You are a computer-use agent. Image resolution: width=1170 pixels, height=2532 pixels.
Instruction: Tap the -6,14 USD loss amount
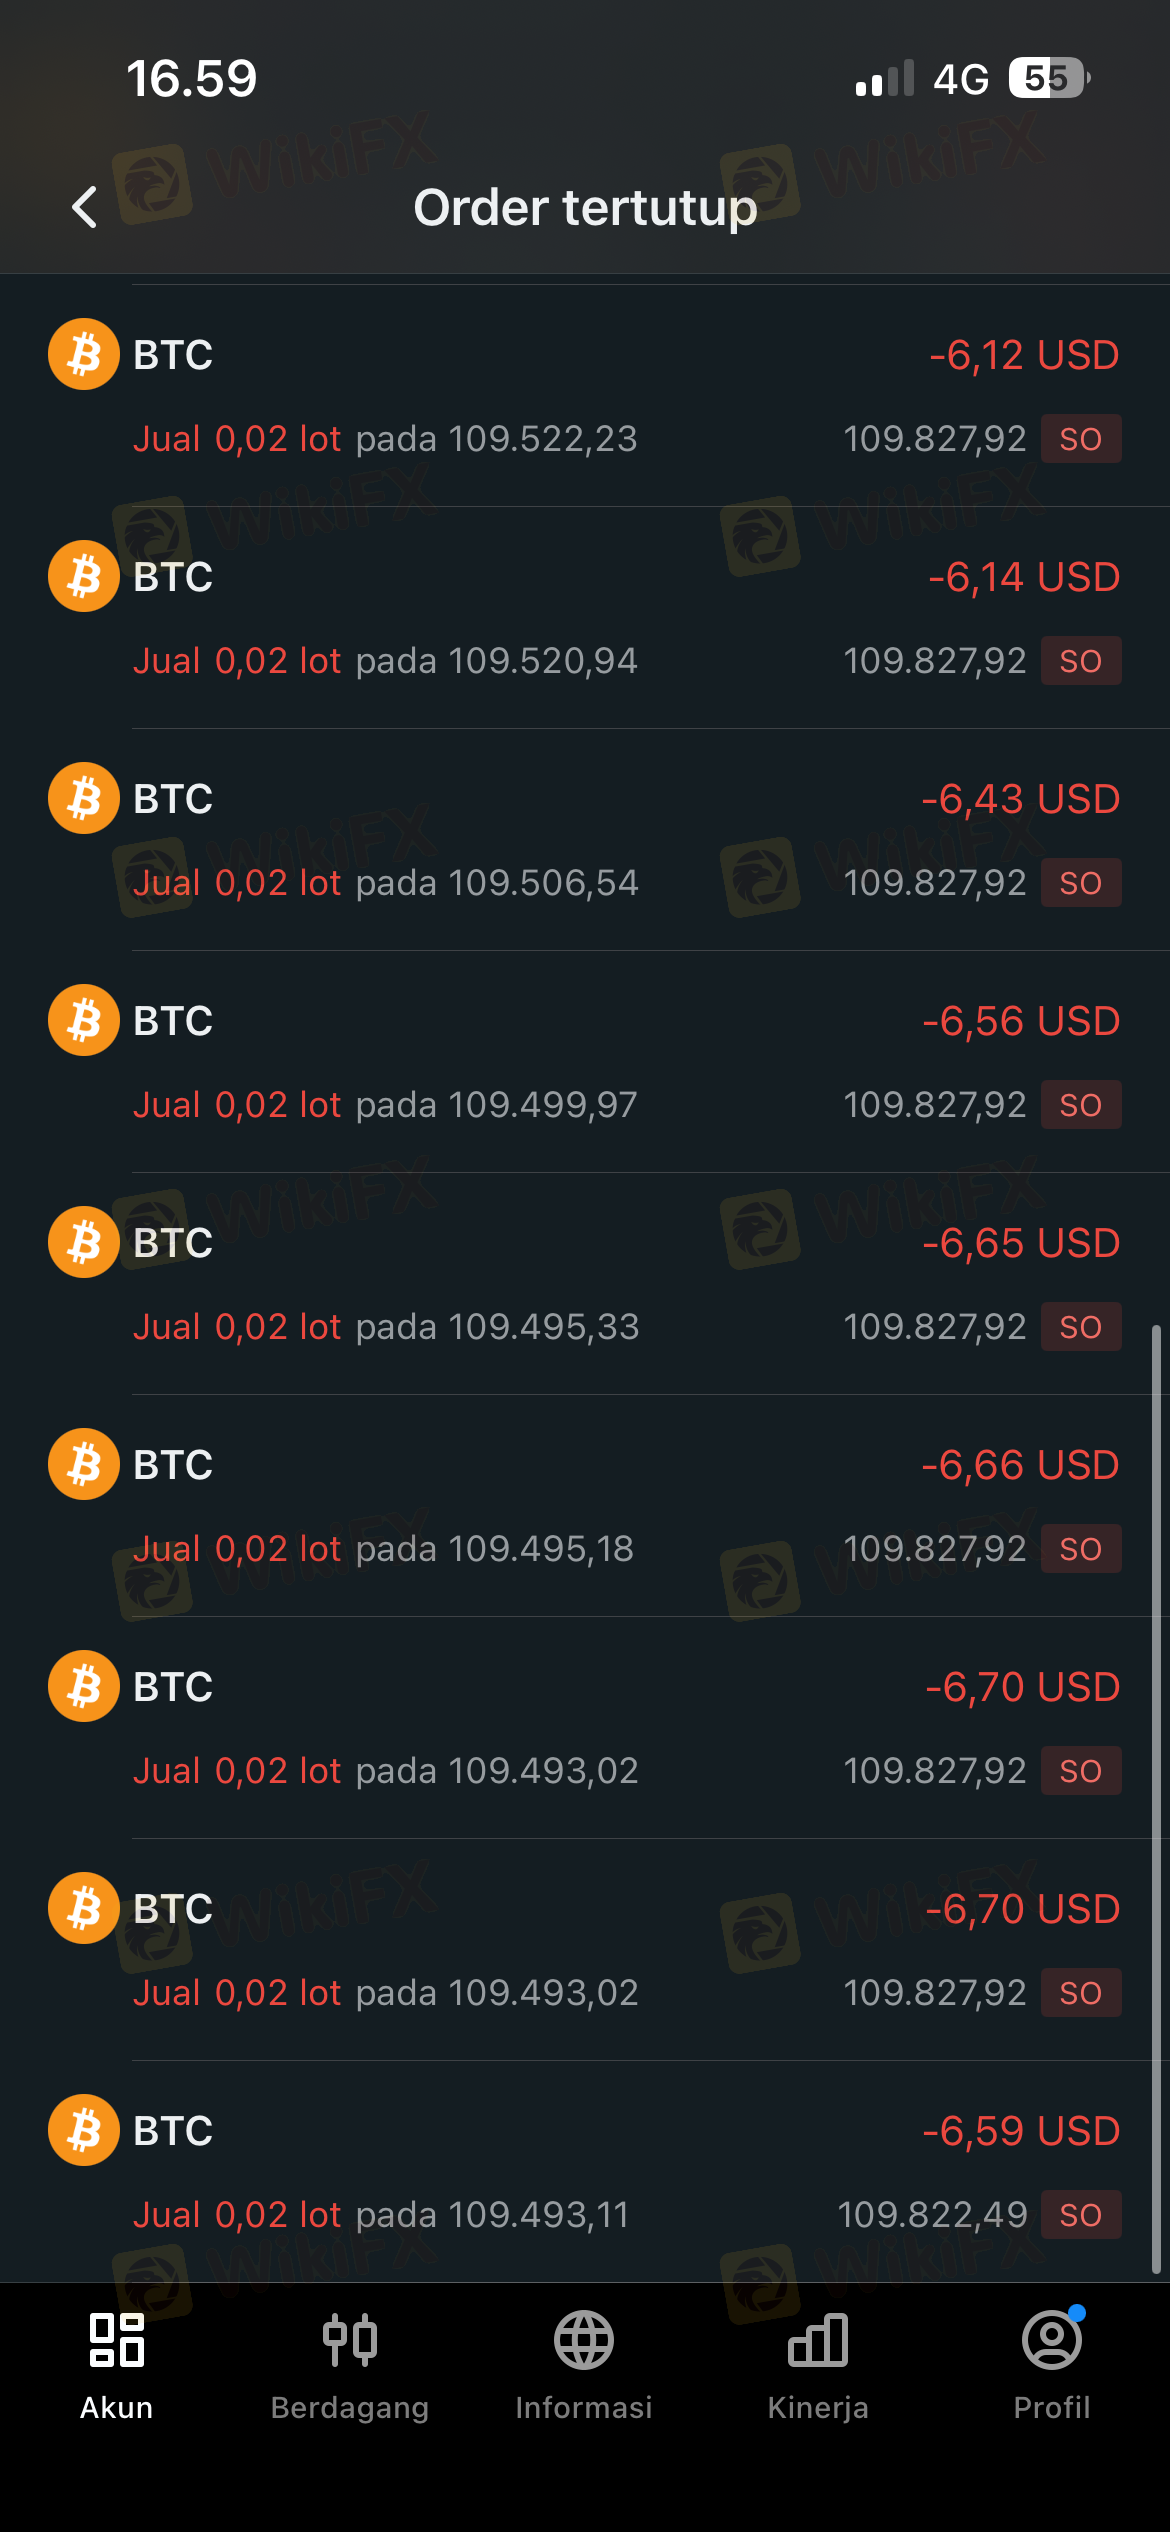(x=1023, y=577)
